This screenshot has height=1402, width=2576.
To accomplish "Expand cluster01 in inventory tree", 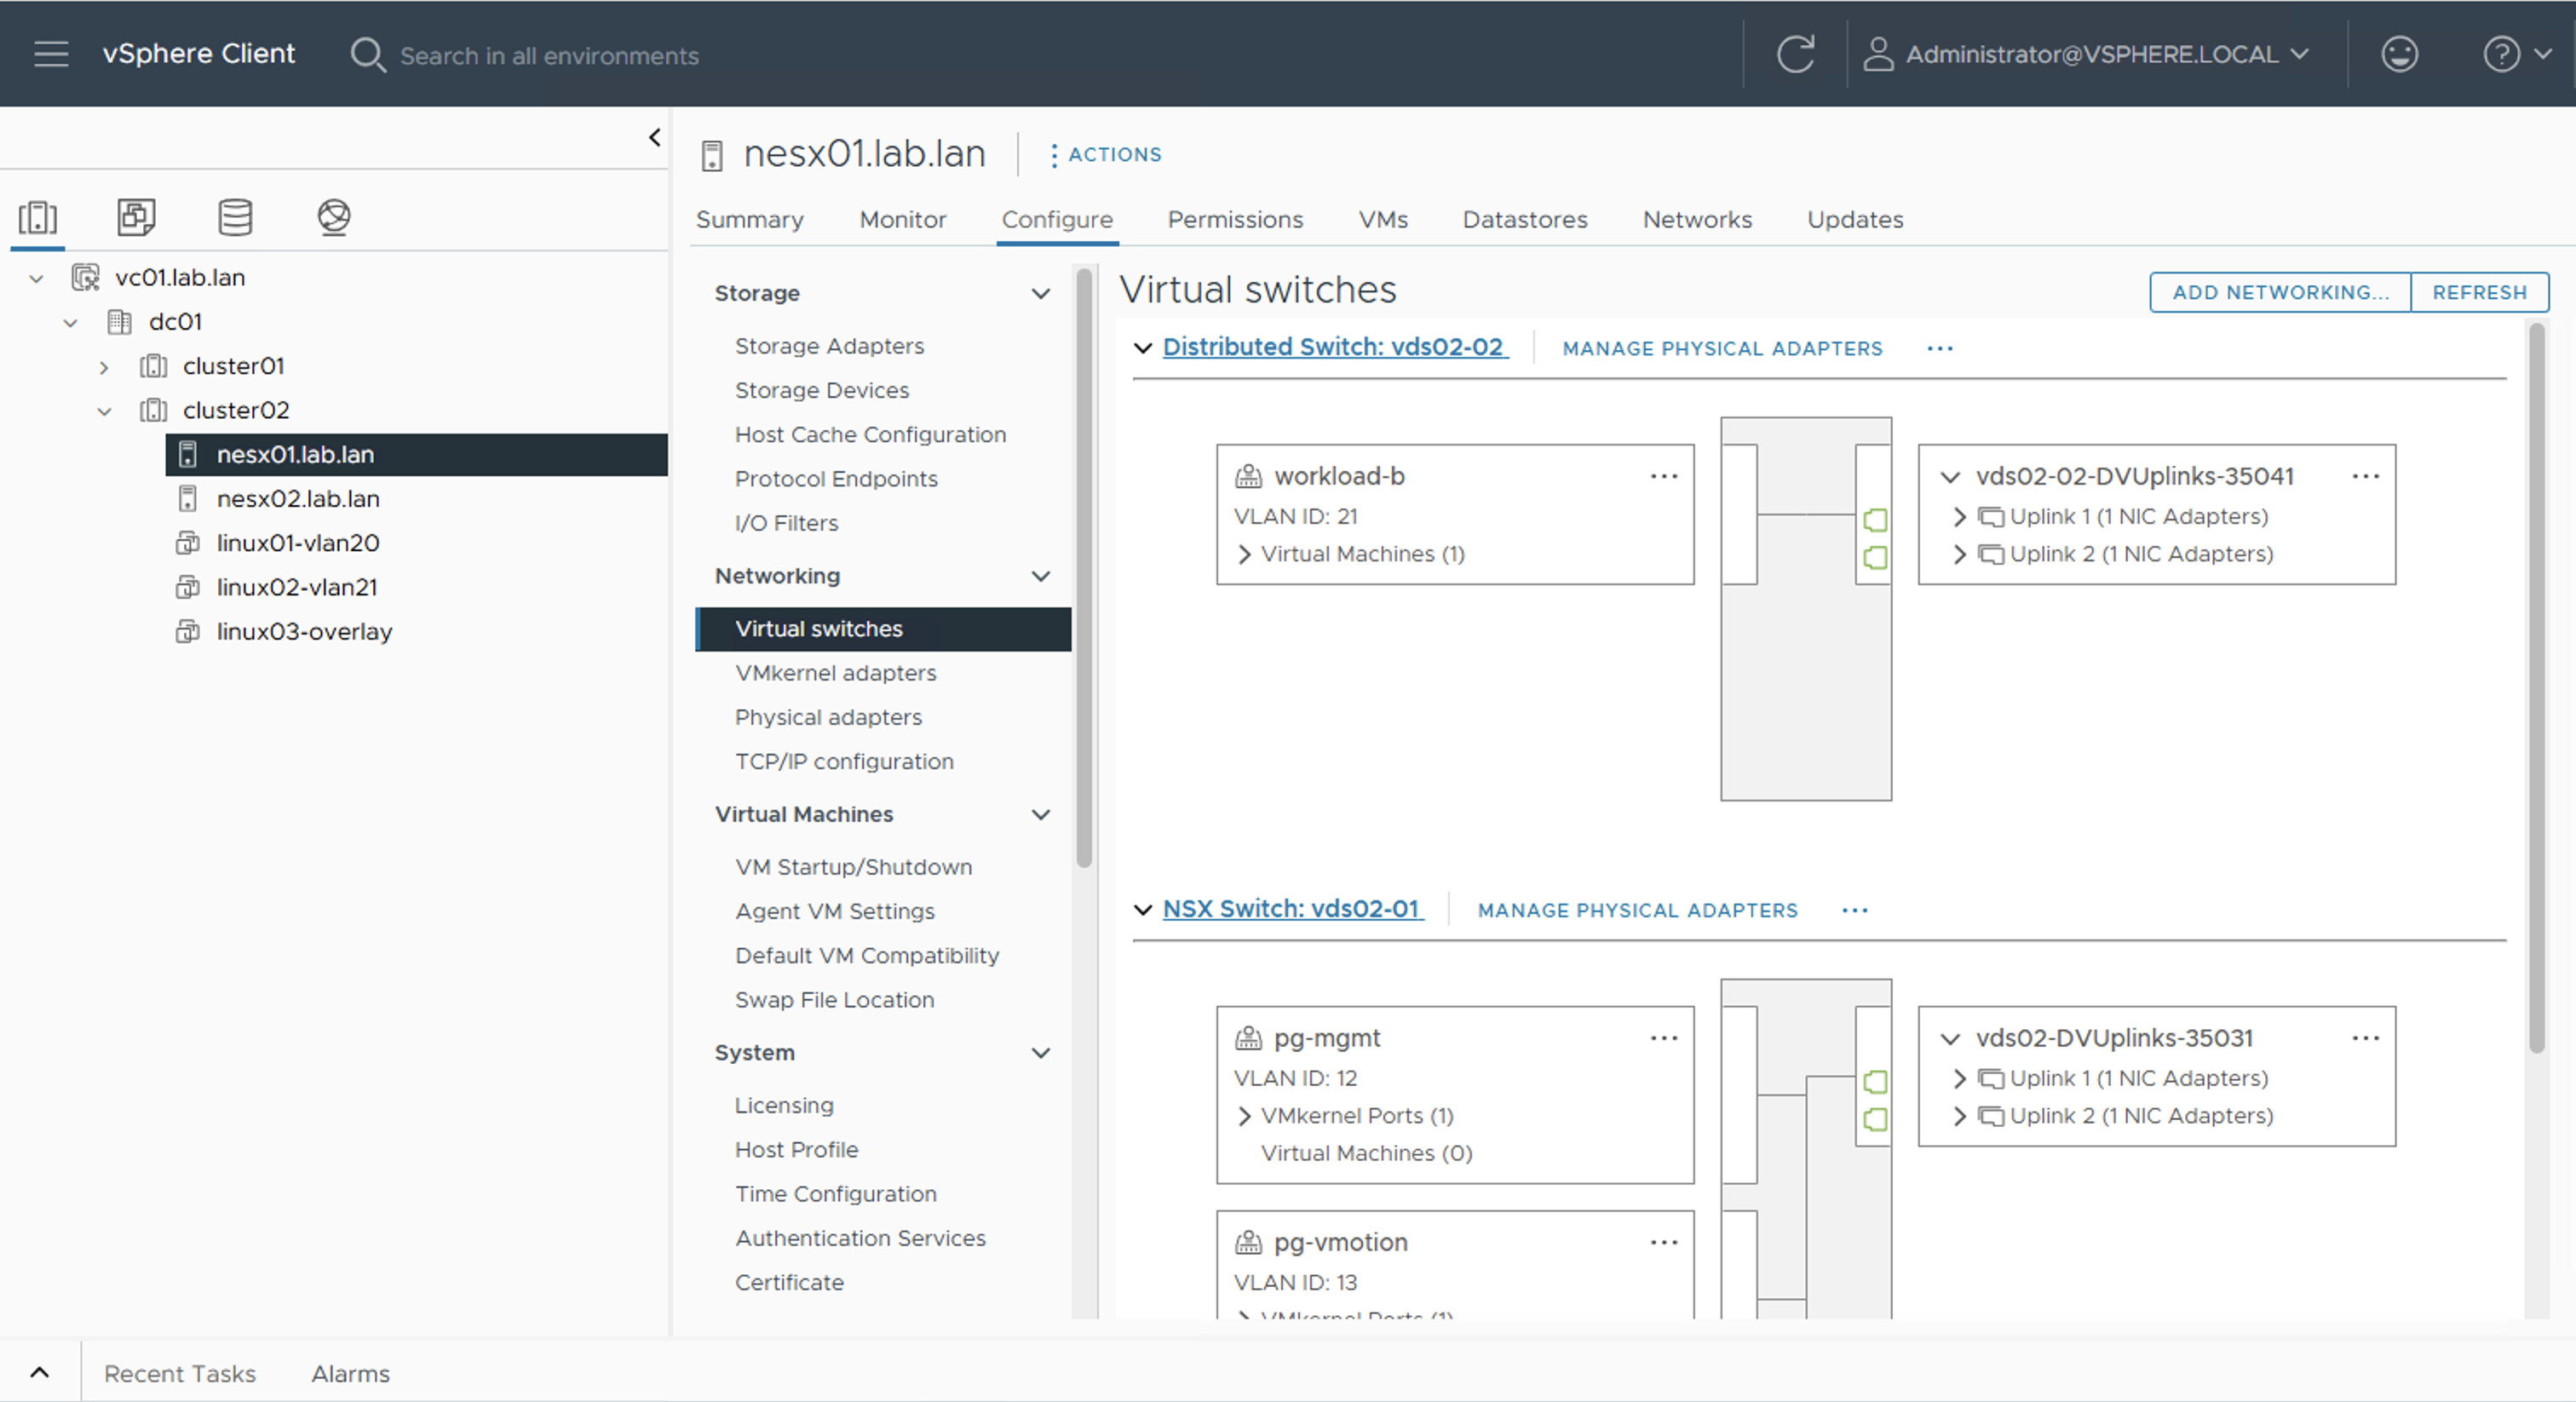I will 104,367.
